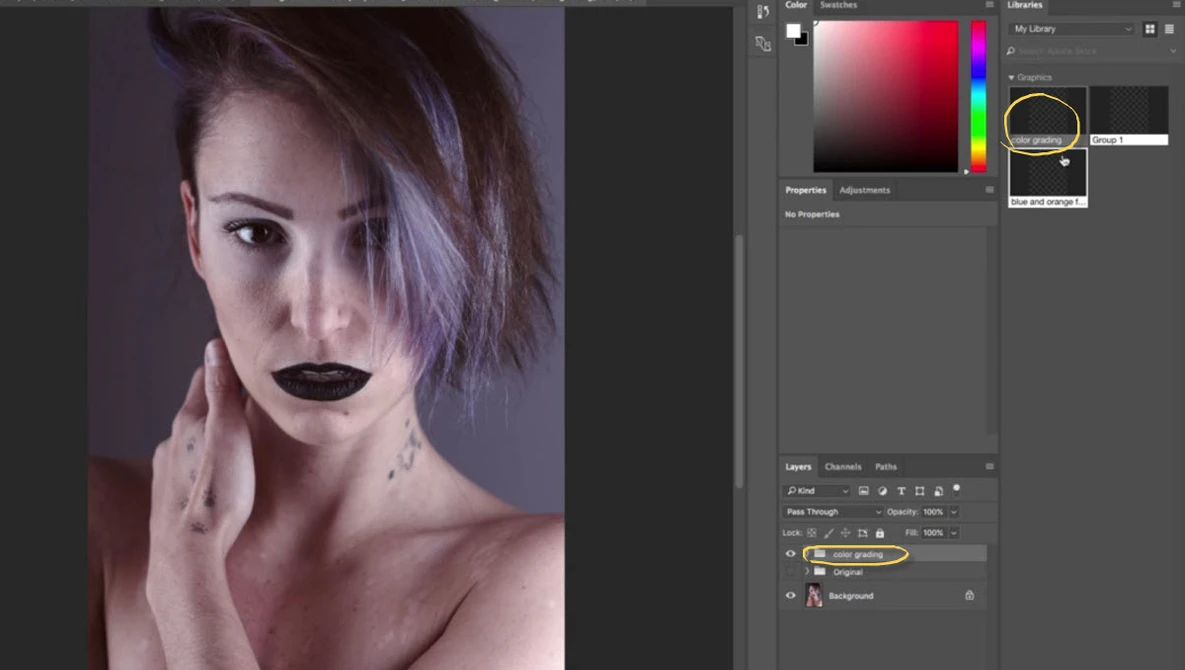Open the Kind filter dropdown
Viewport: 1185px width, 670px height.
[816, 491]
